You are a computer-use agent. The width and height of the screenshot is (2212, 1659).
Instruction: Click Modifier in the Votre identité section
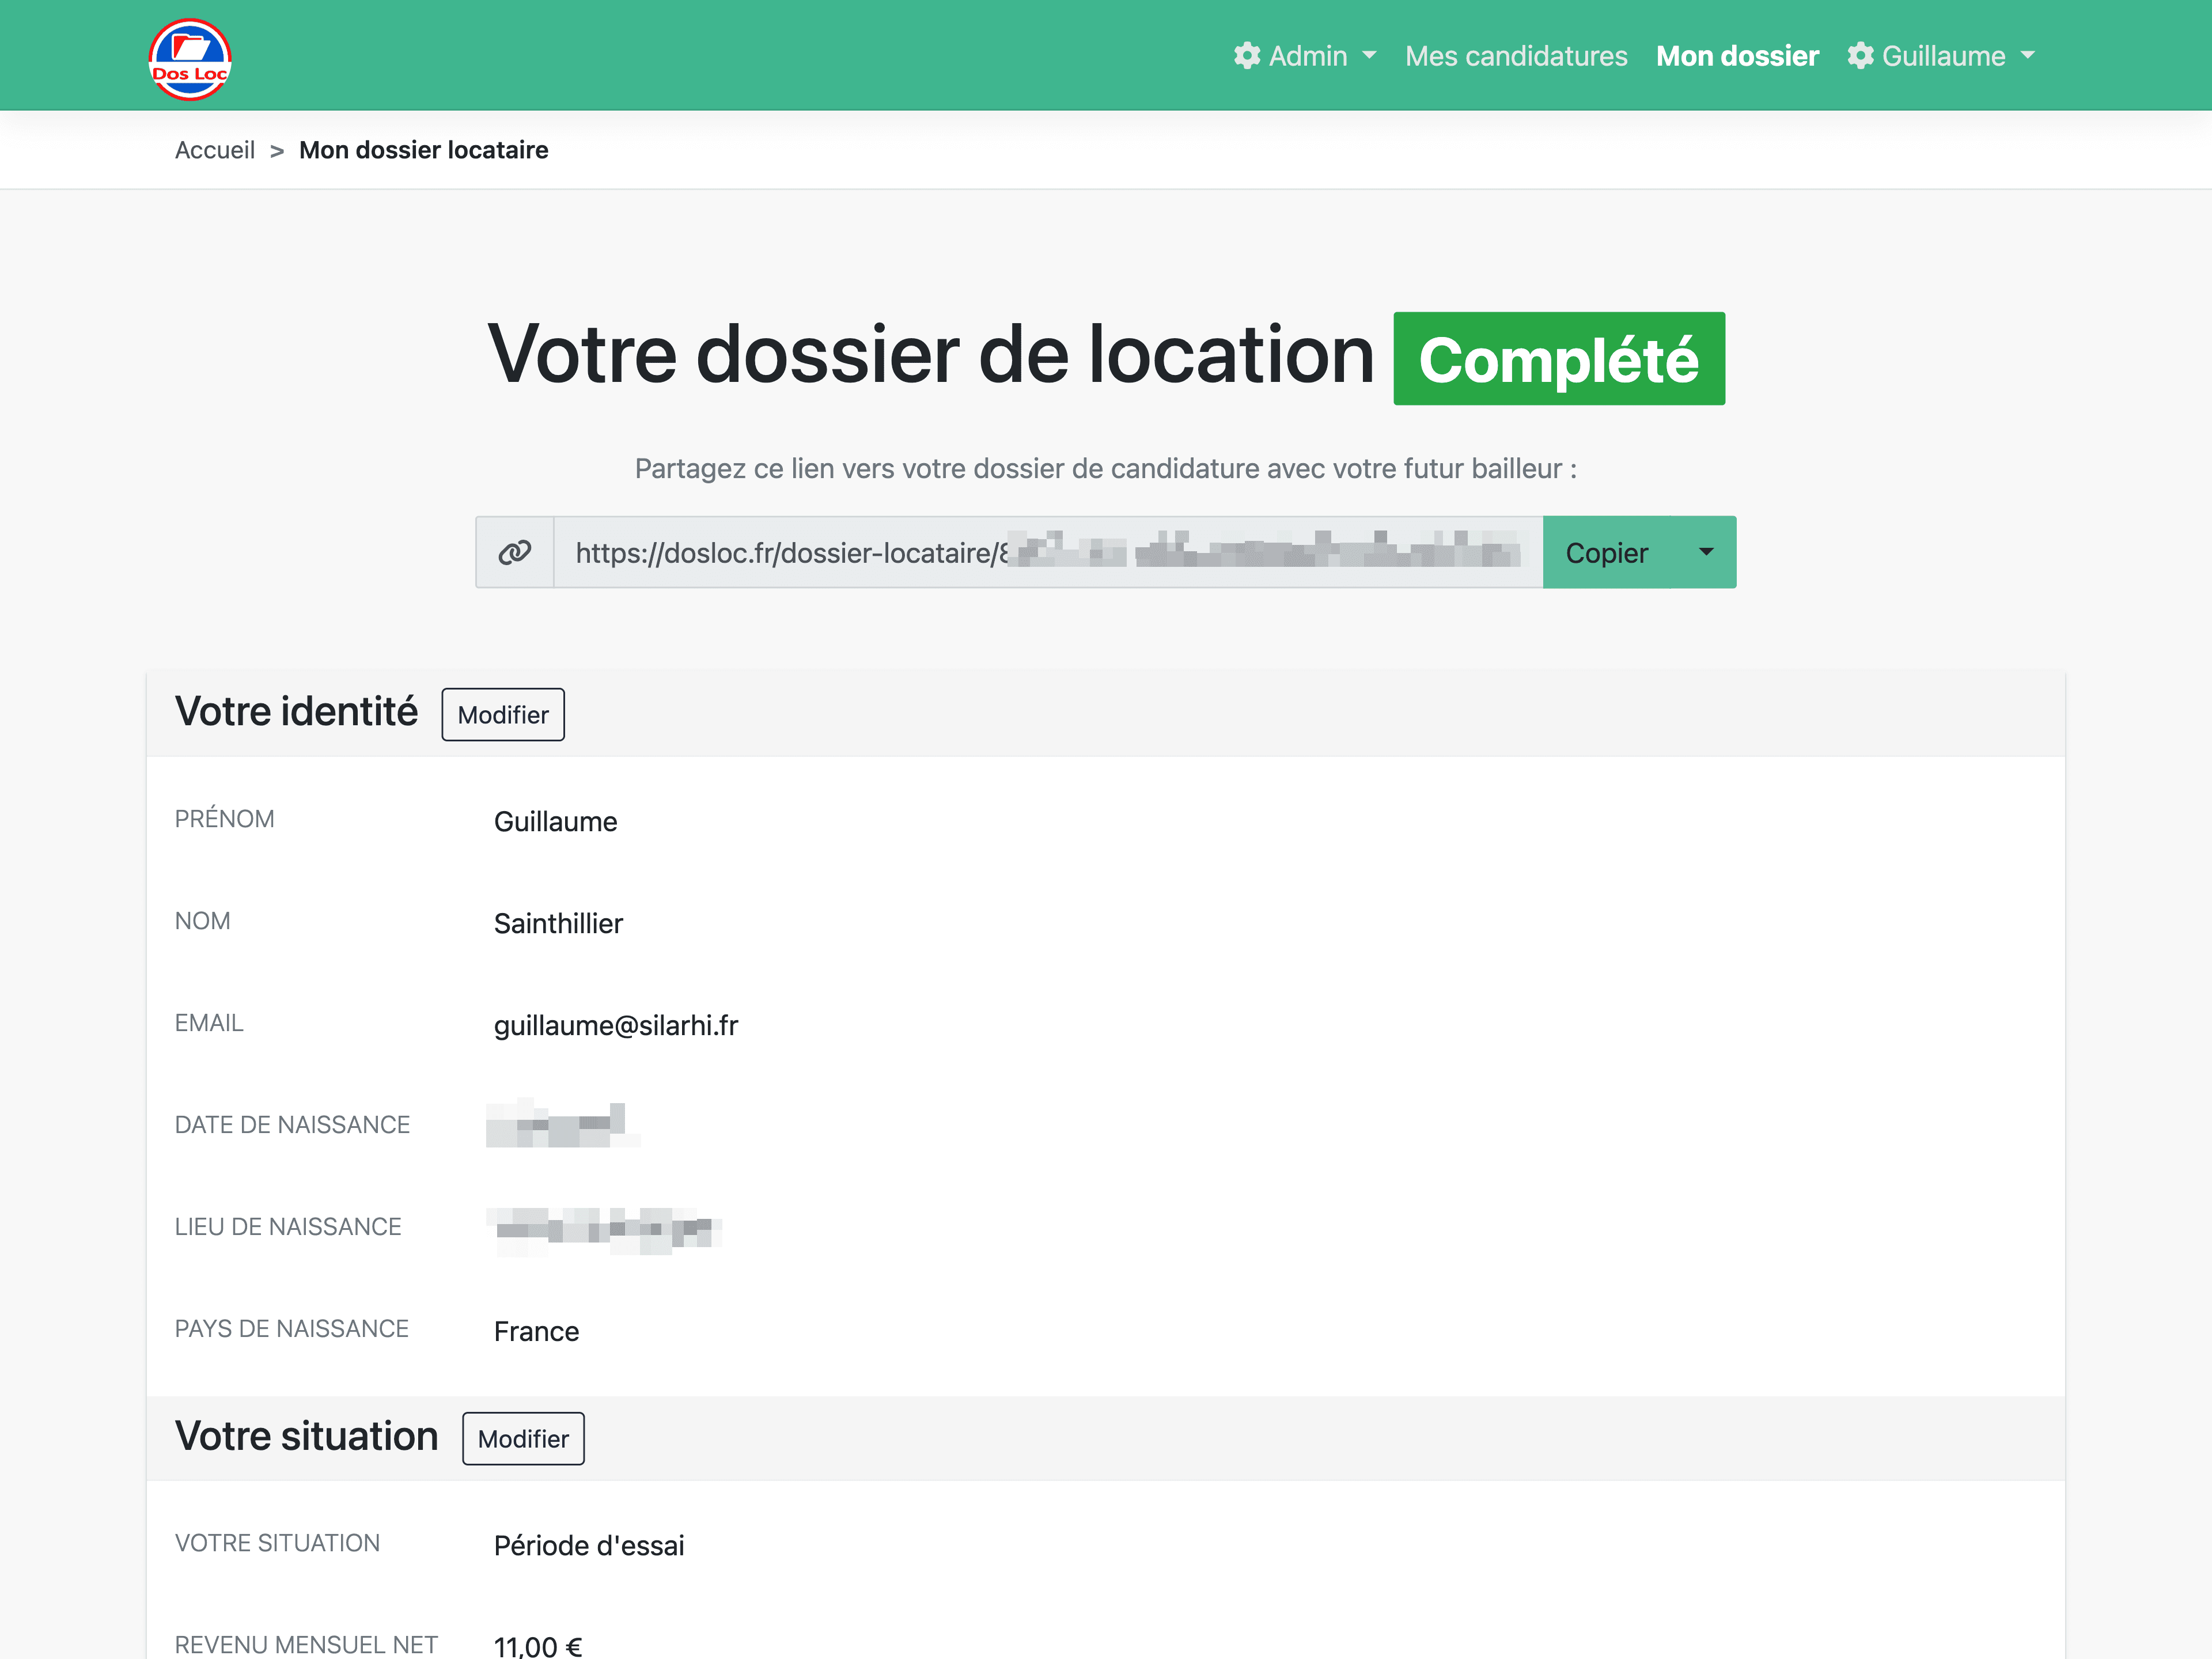click(x=502, y=714)
